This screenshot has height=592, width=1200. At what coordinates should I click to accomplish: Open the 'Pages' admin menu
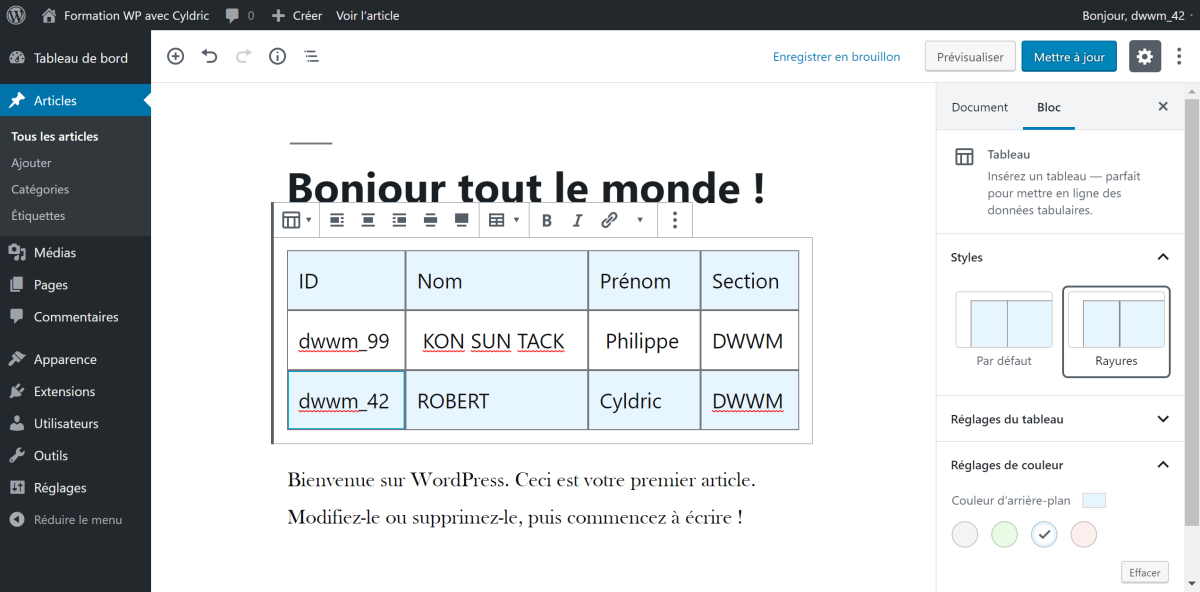(75, 285)
